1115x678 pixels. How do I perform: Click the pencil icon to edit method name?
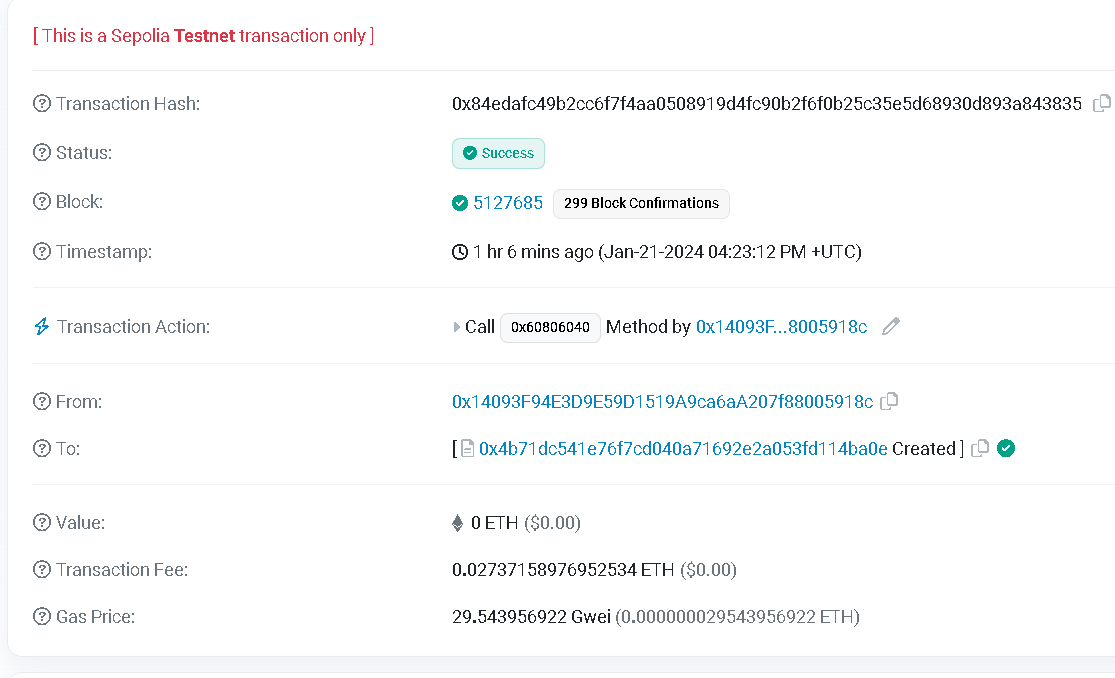890,326
